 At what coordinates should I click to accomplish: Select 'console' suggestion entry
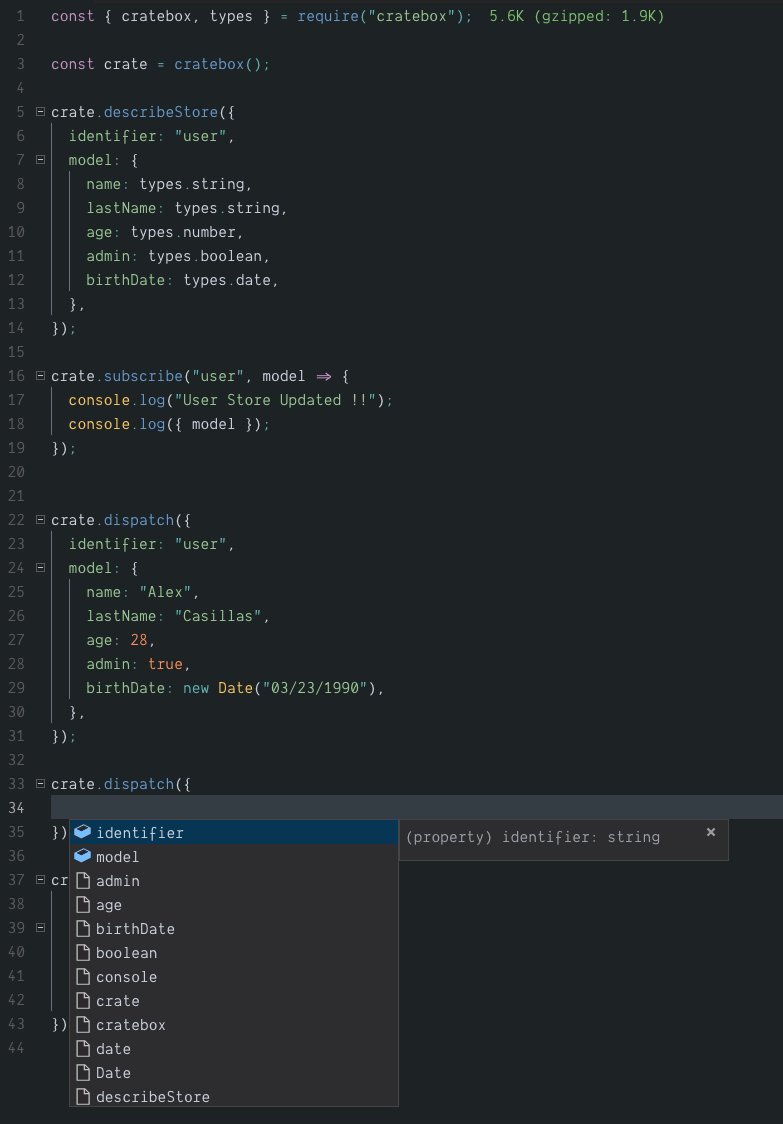pyautogui.click(x=234, y=976)
